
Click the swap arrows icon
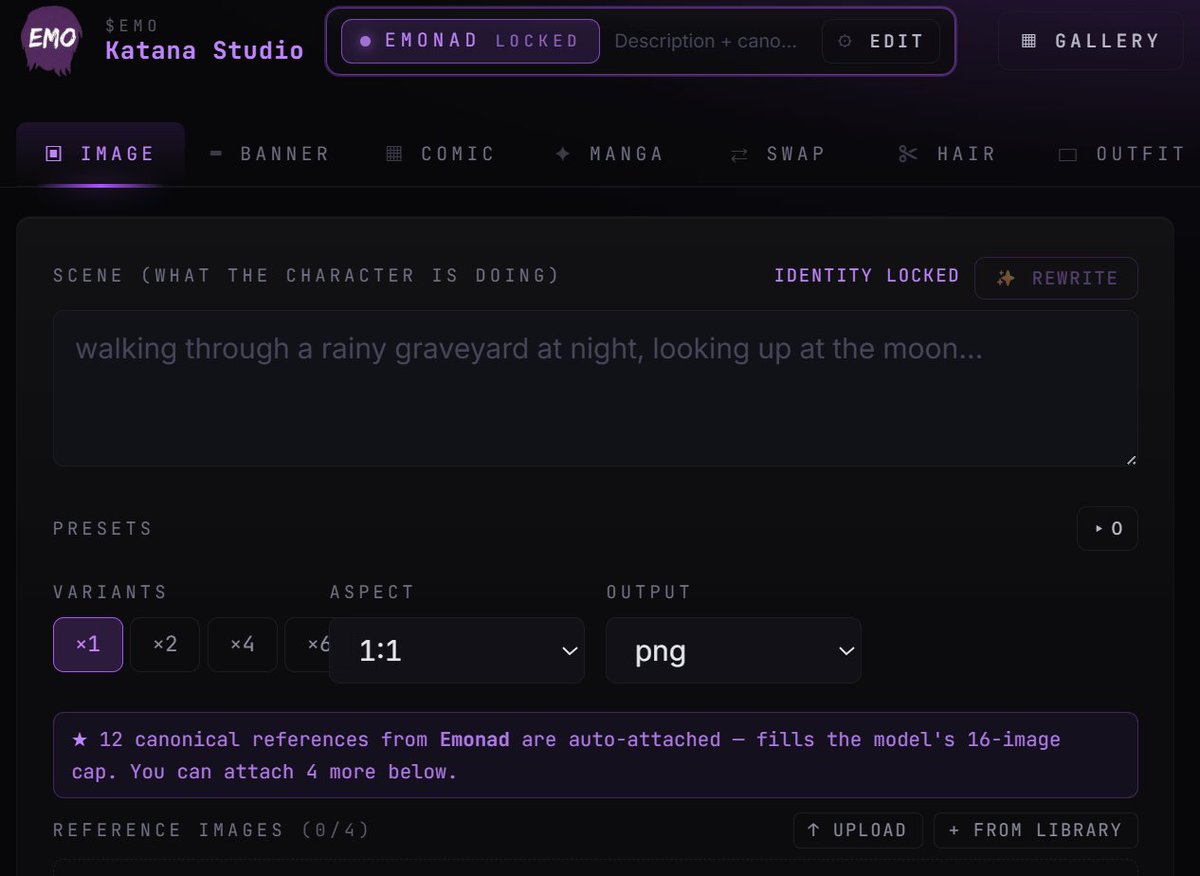coord(739,154)
